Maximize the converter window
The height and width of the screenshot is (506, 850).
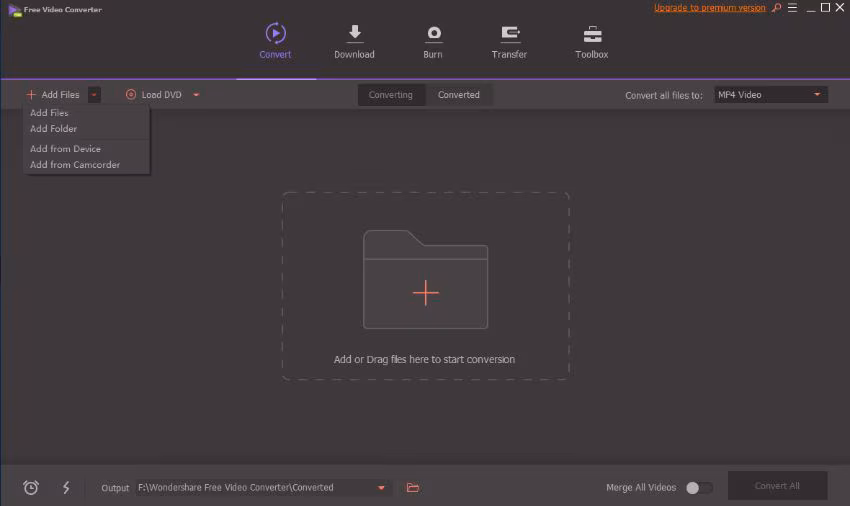coord(826,7)
